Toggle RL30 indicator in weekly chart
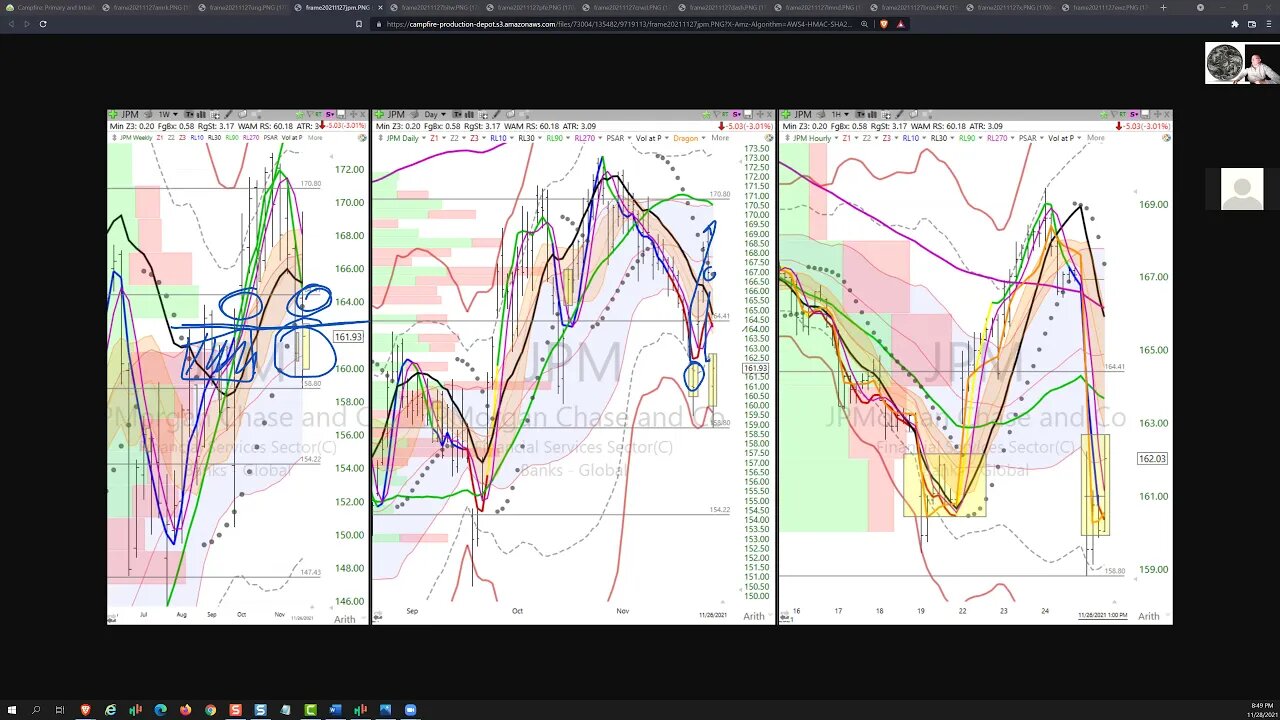The image size is (1280, 720). coord(214,138)
